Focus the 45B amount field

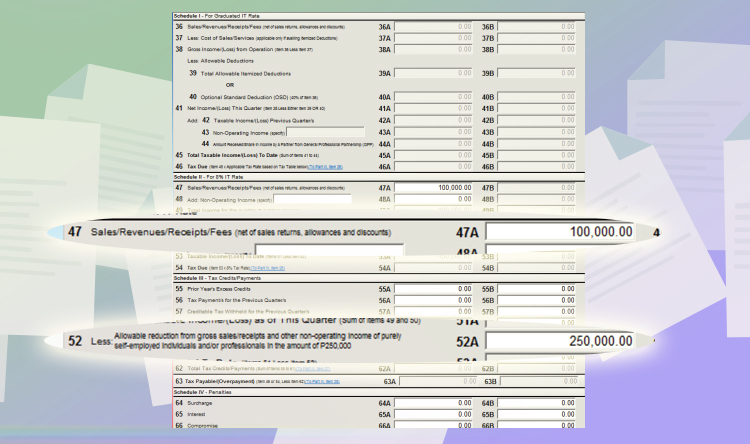pos(536,155)
